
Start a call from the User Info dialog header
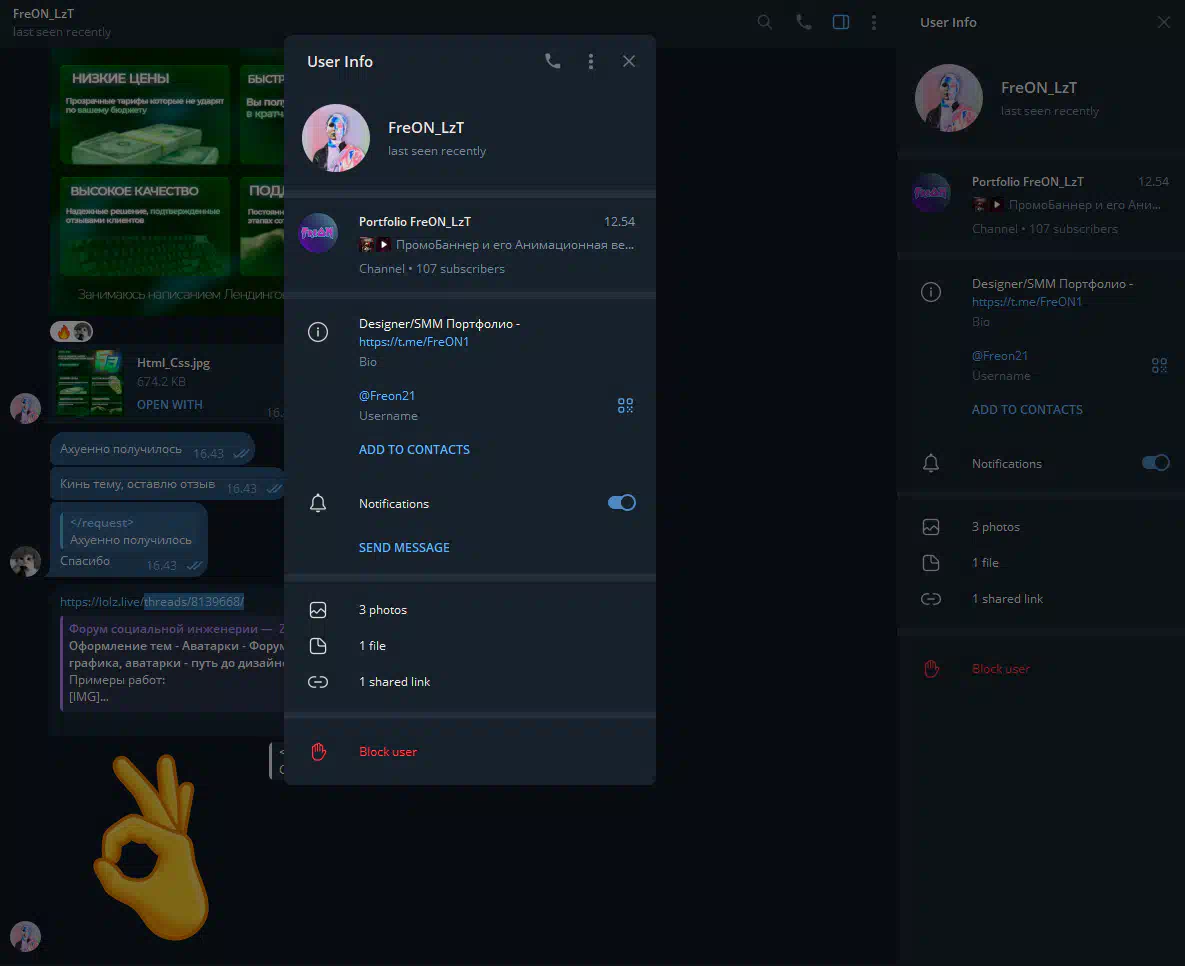point(552,61)
